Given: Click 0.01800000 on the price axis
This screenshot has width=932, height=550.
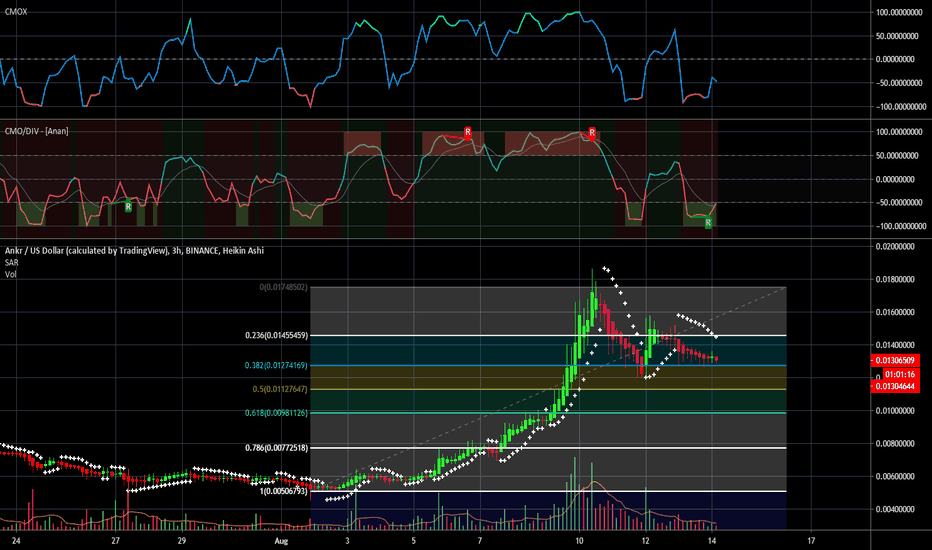Looking at the screenshot, I should coord(895,279).
